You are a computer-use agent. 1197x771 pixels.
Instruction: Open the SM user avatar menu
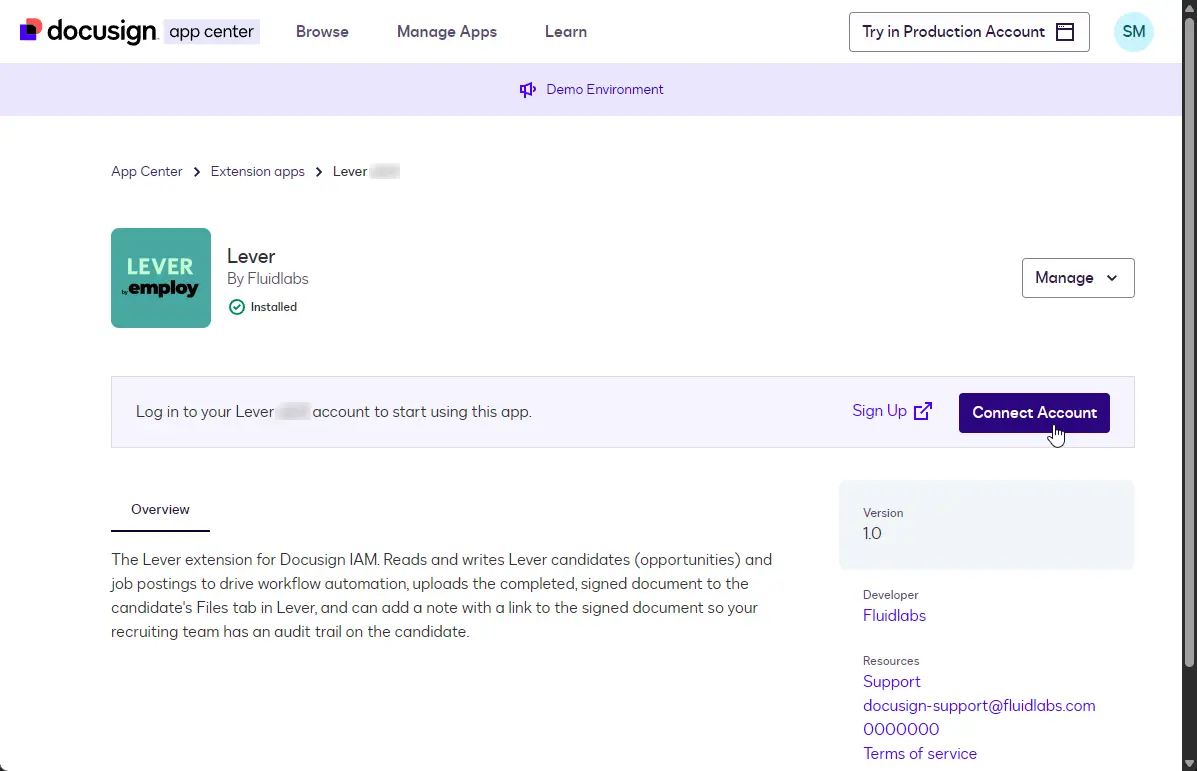[1134, 32]
